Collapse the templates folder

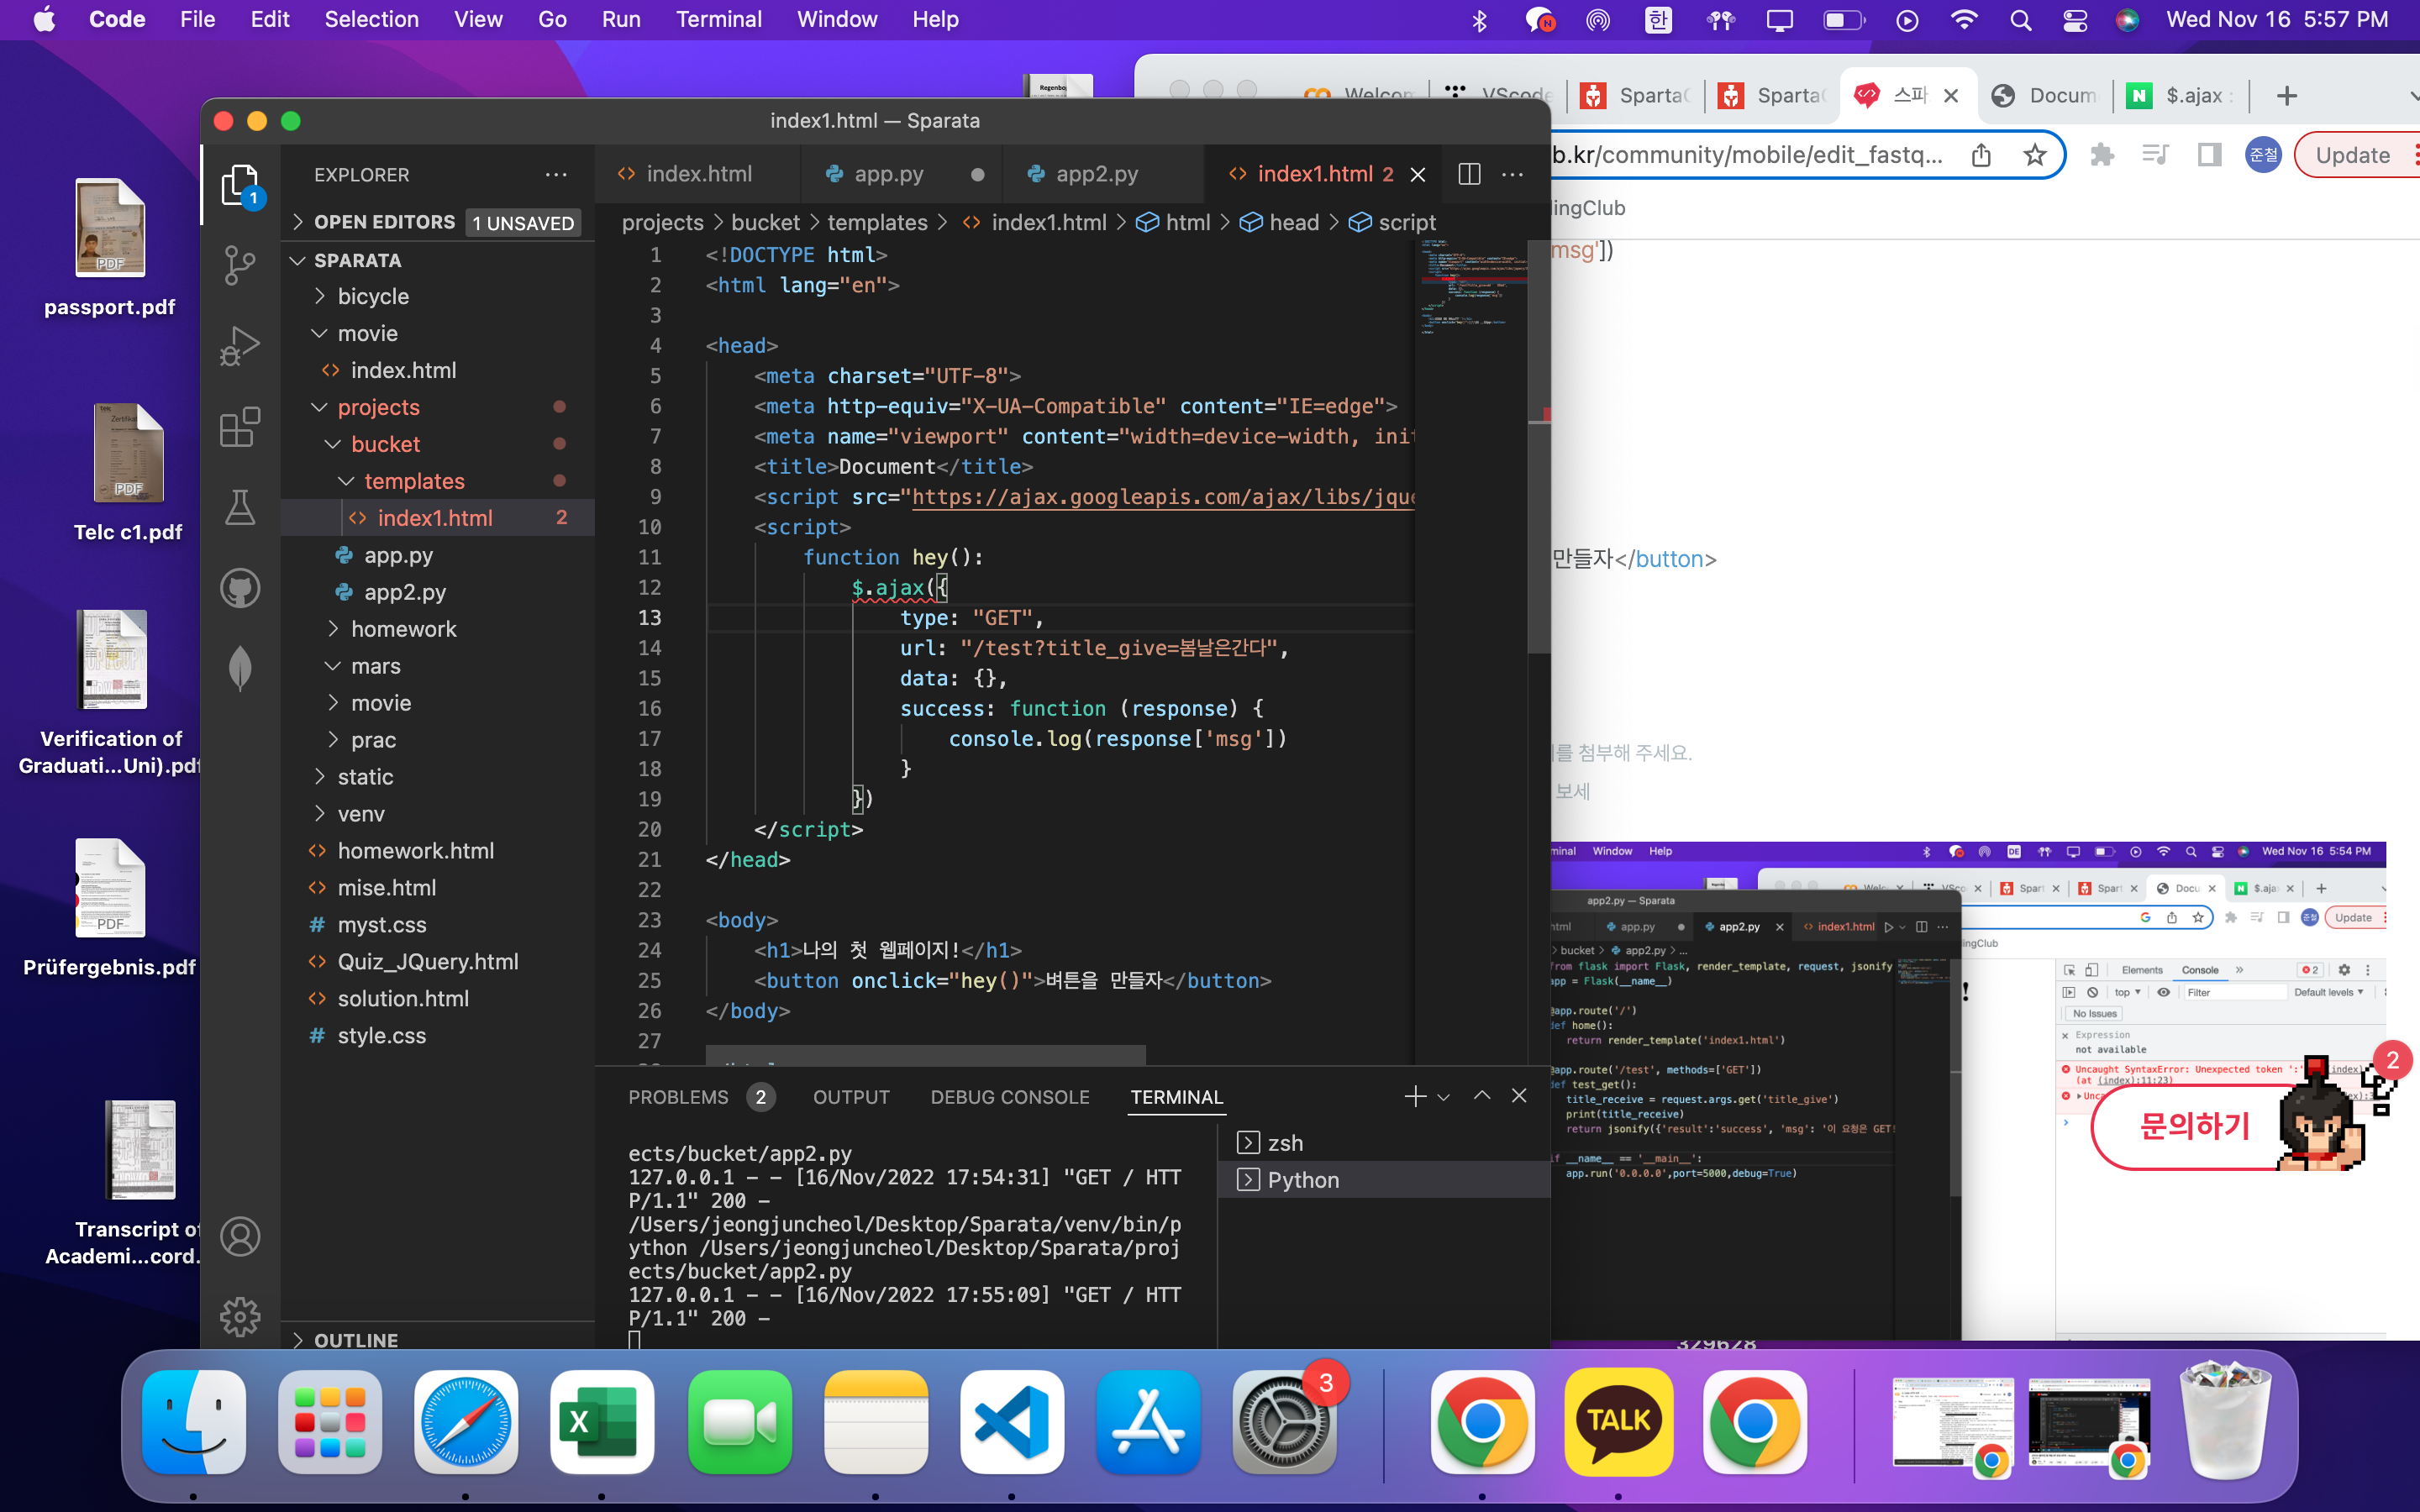[x=438, y=481]
